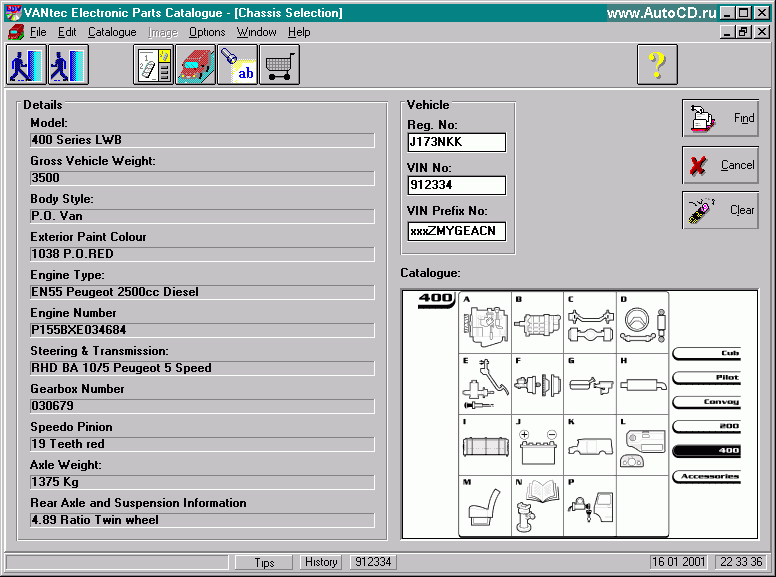This screenshot has width=776, height=577.
Task: Open the Options menu
Action: 207,32
